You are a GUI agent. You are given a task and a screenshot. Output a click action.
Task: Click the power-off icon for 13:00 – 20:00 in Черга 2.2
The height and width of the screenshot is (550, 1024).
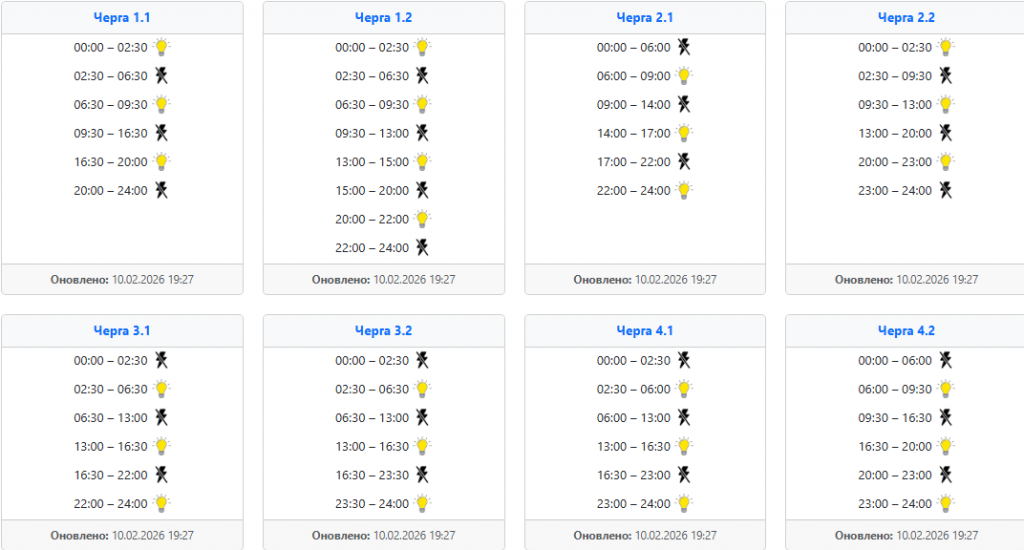point(946,133)
